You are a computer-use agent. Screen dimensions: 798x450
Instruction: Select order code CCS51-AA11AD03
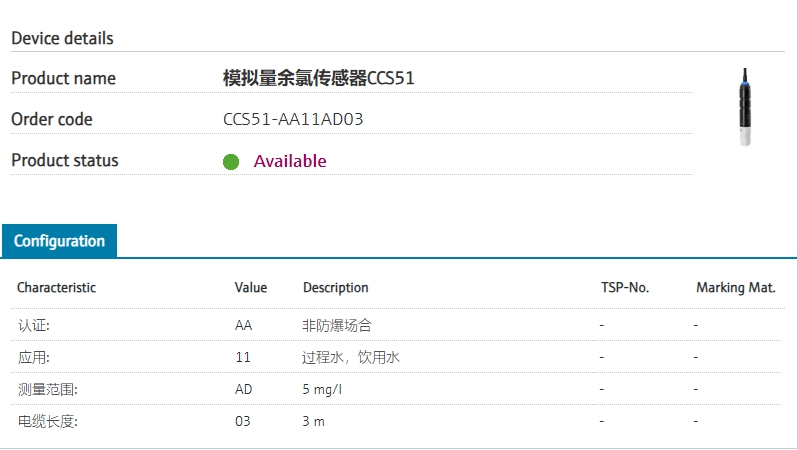tap(293, 120)
